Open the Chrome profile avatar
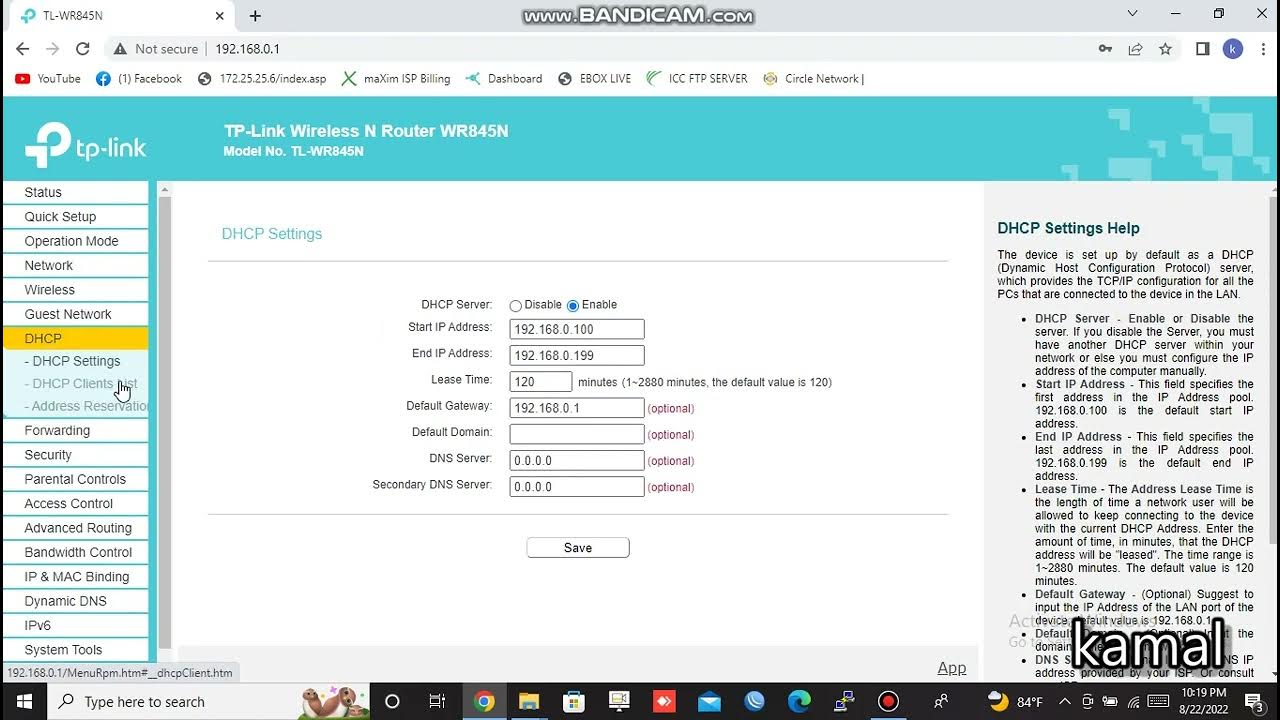 [x=1233, y=48]
